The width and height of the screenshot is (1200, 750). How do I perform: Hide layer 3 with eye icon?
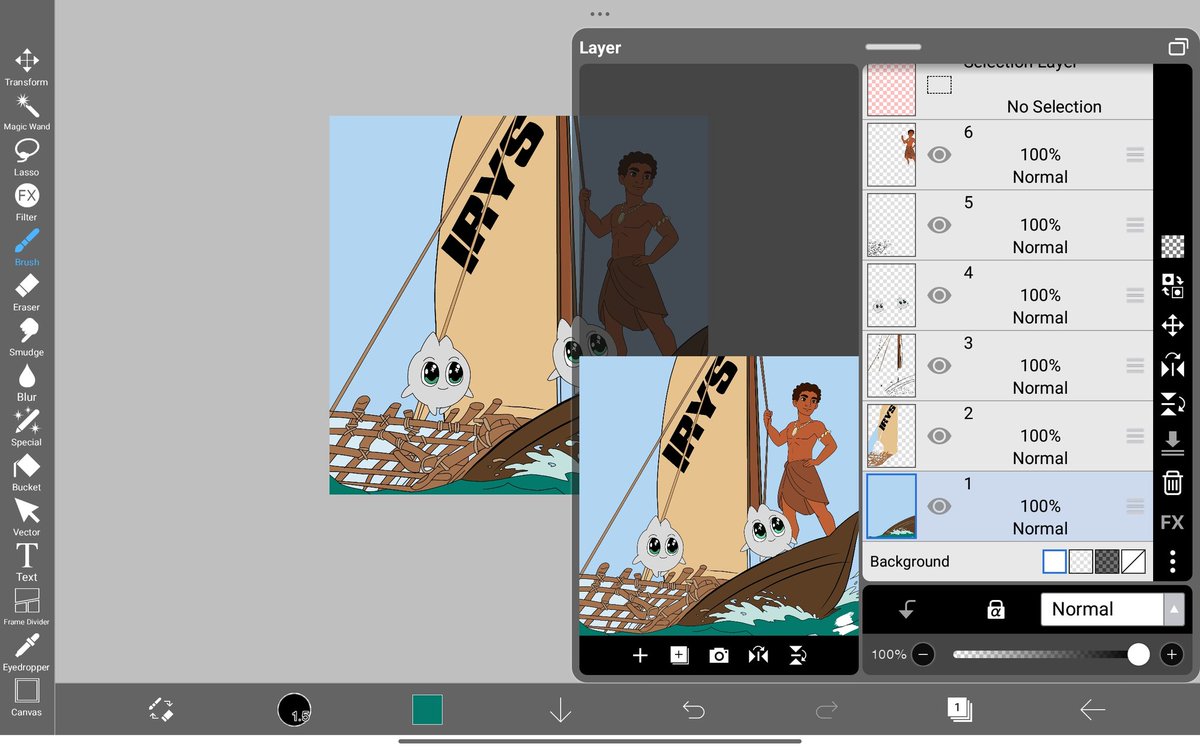939,366
